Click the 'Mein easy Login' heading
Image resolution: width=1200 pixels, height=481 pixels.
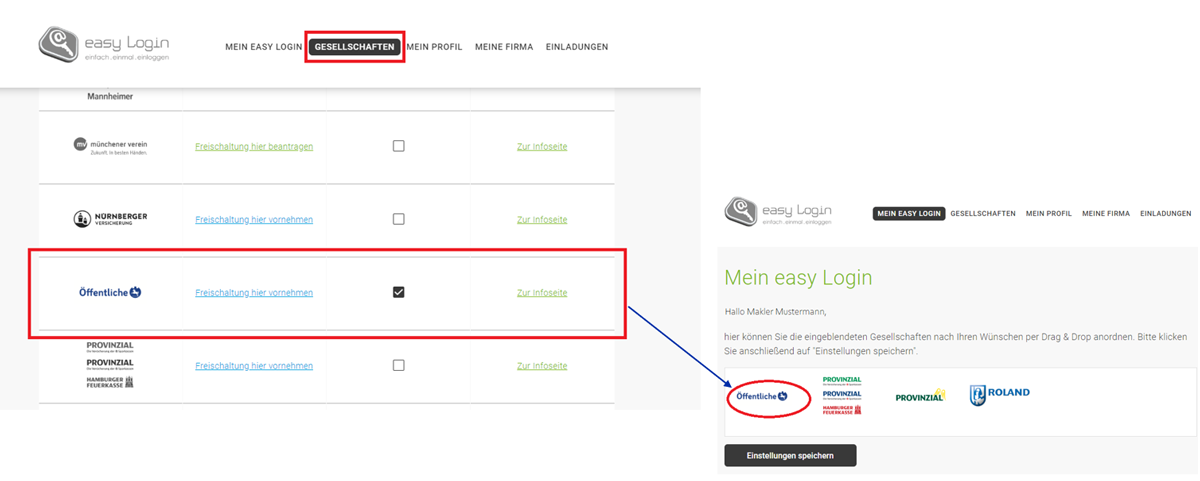798,278
